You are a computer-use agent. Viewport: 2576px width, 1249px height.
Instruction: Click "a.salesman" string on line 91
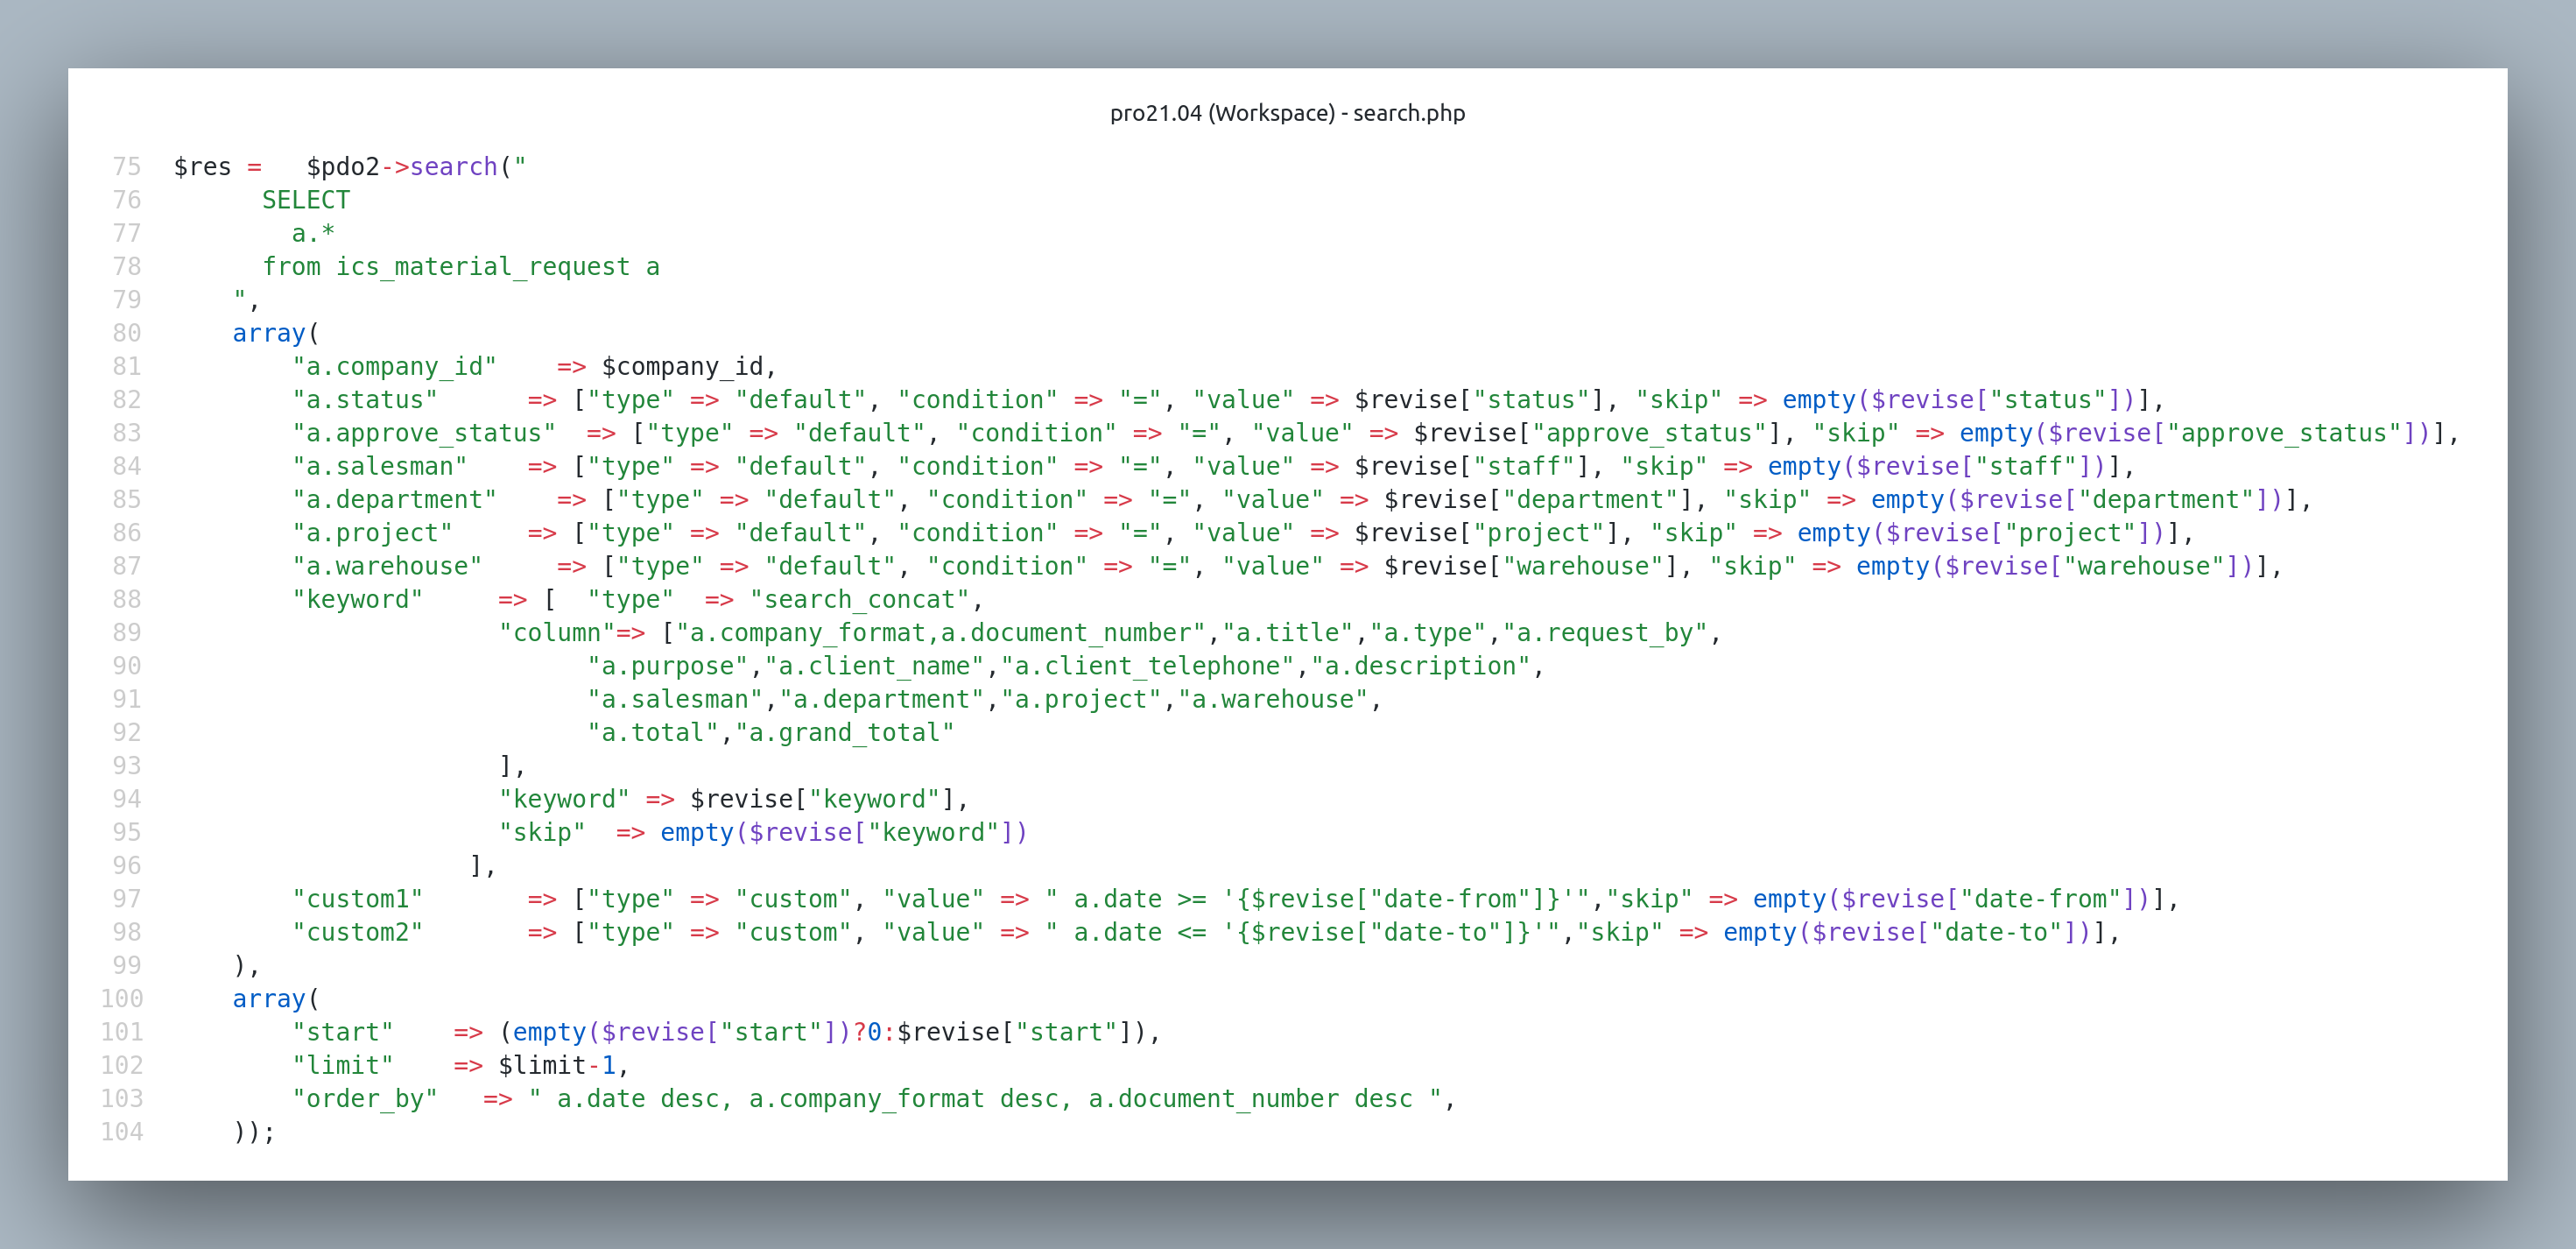675,699
